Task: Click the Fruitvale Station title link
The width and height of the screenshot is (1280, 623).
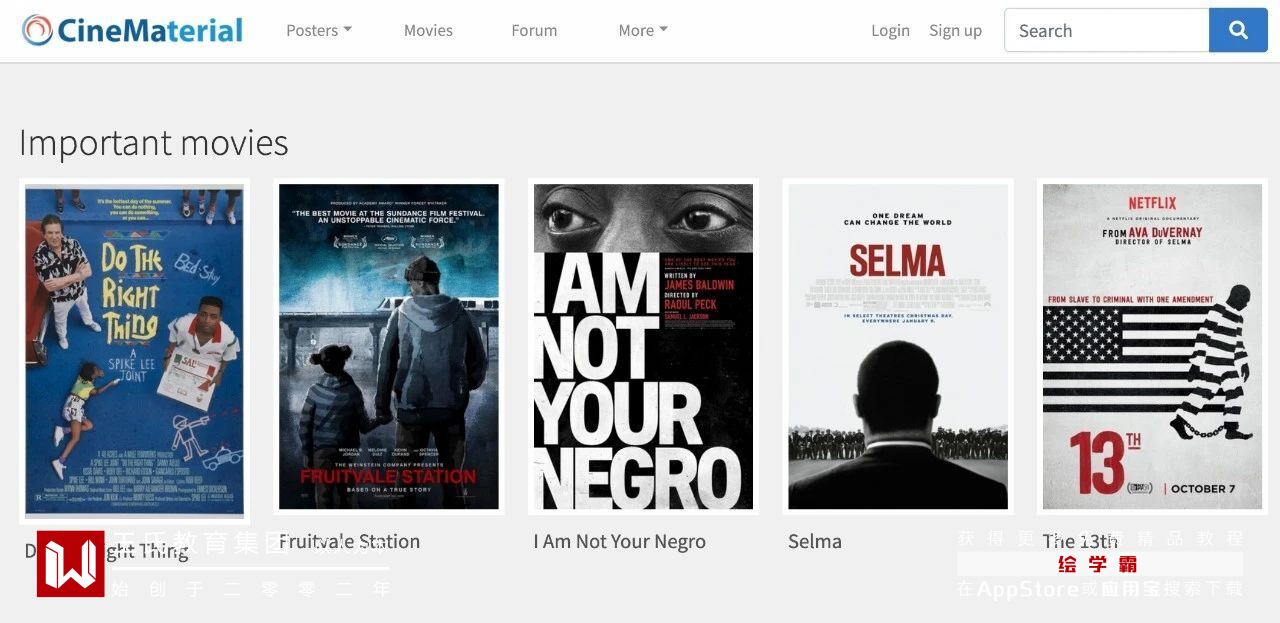Action: coord(349,541)
